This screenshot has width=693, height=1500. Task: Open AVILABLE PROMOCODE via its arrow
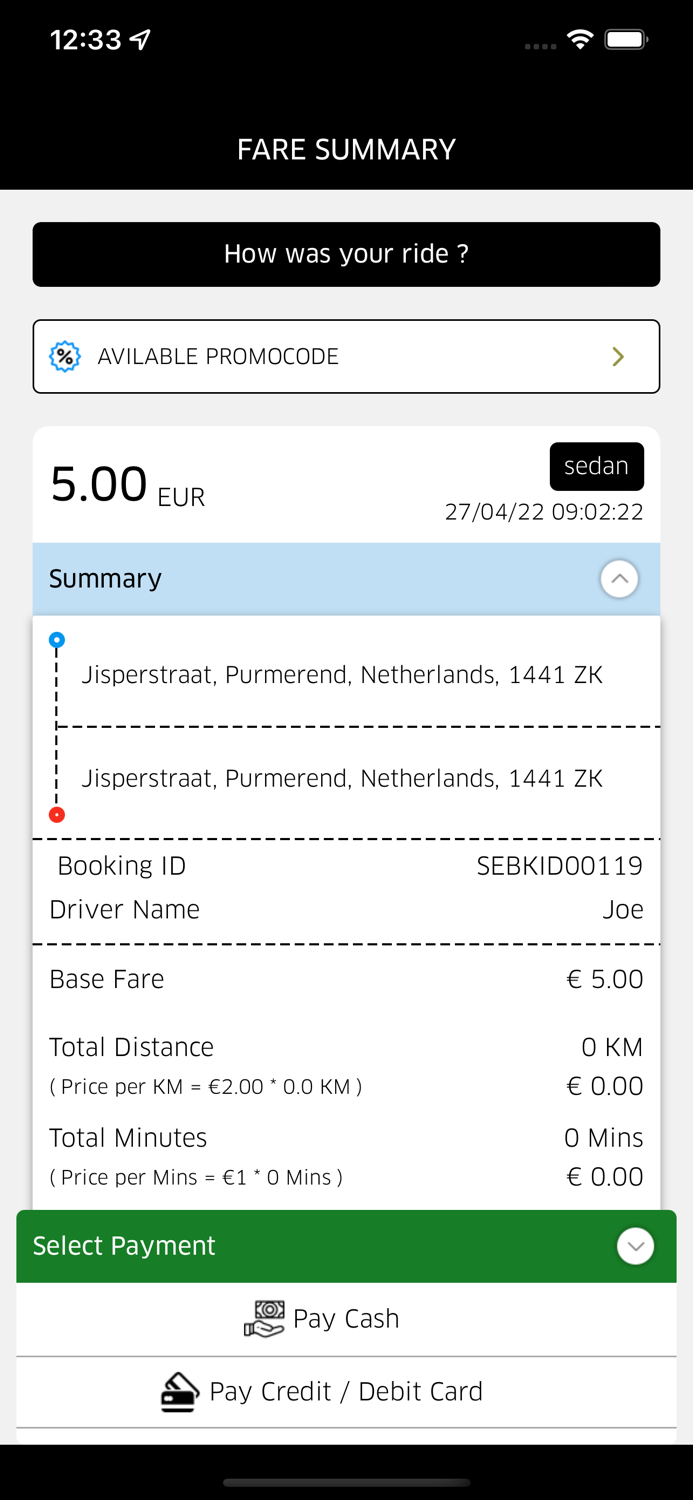coord(619,356)
